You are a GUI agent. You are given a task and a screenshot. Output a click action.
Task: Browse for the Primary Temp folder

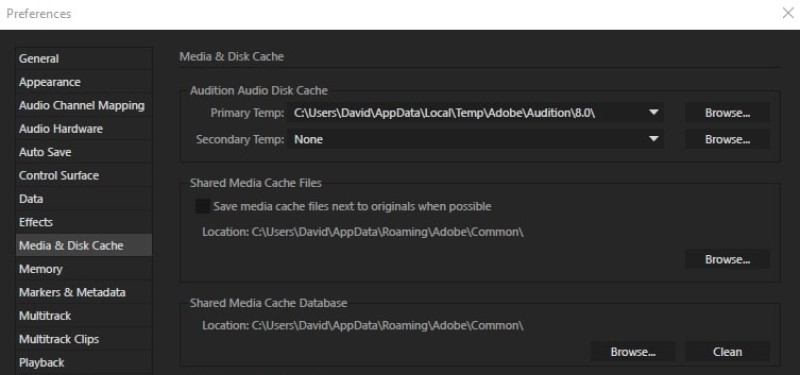click(727, 113)
